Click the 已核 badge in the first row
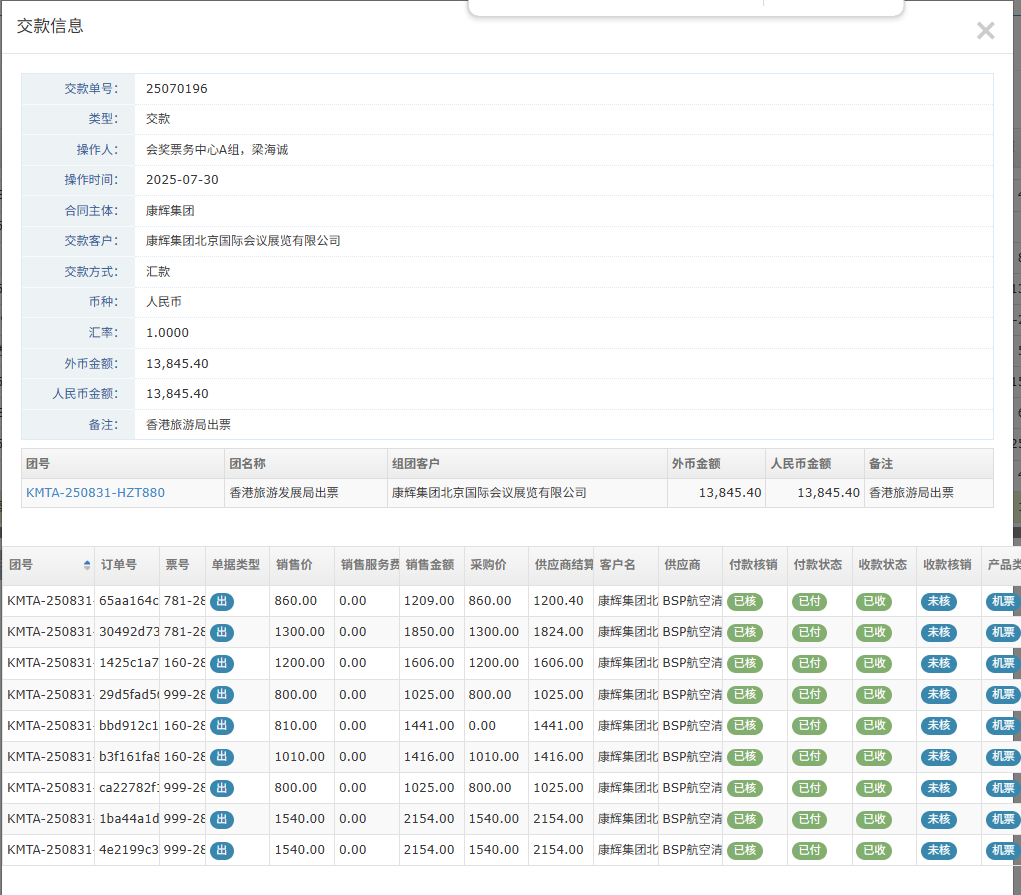The width and height of the screenshot is (1021, 895). pyautogui.click(x=744, y=602)
